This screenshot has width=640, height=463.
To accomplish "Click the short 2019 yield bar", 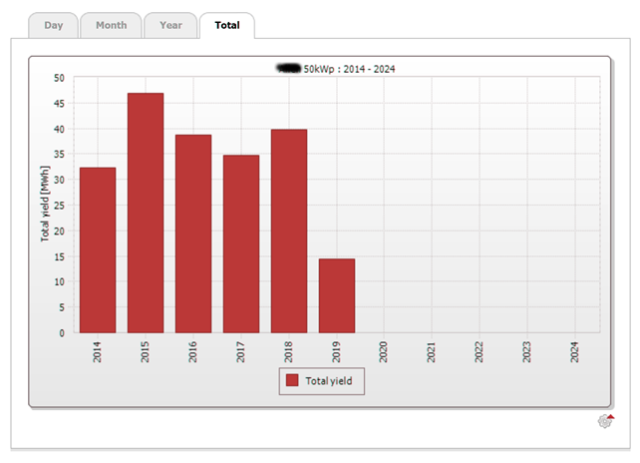I will coord(337,296).
